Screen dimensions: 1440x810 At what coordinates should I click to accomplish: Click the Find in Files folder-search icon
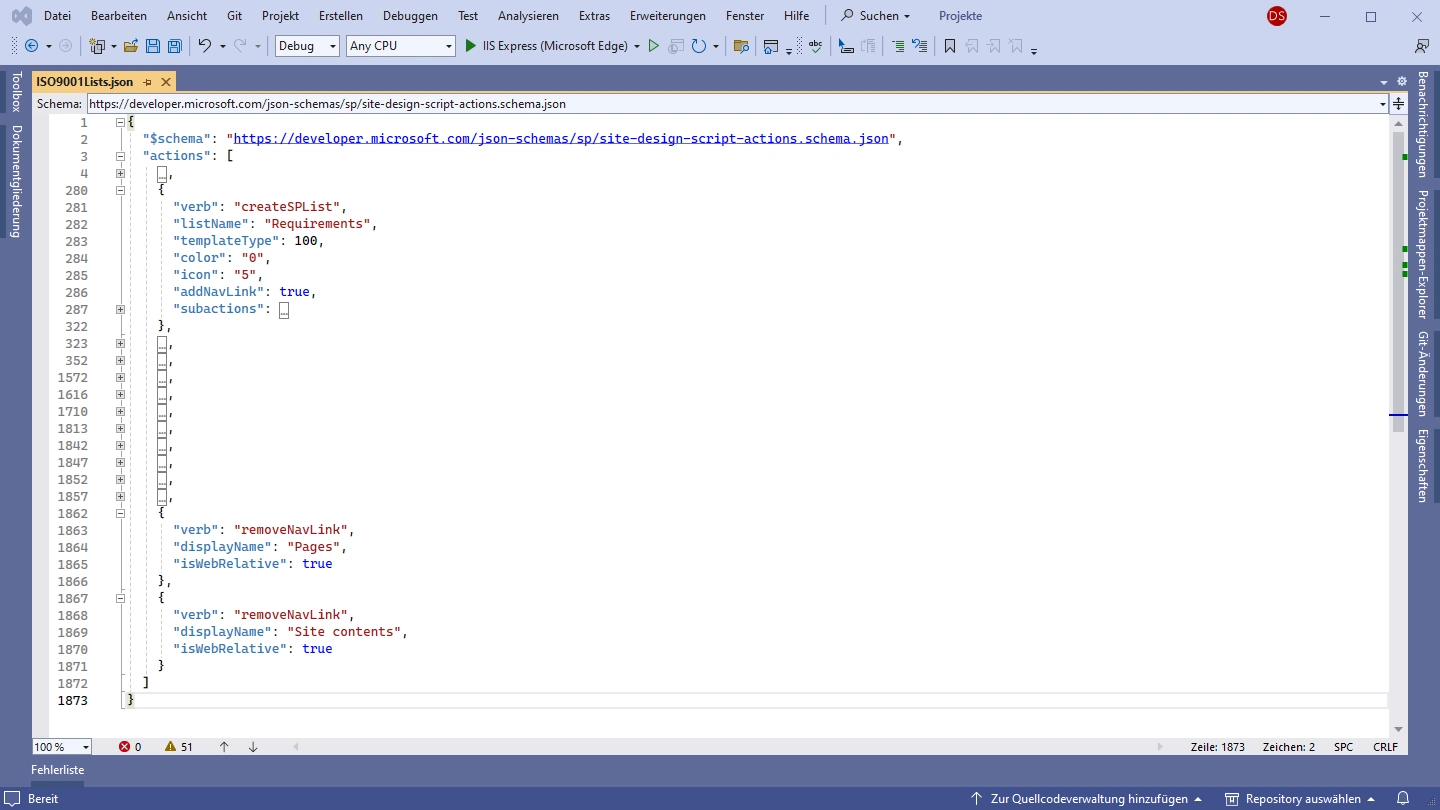[741, 46]
